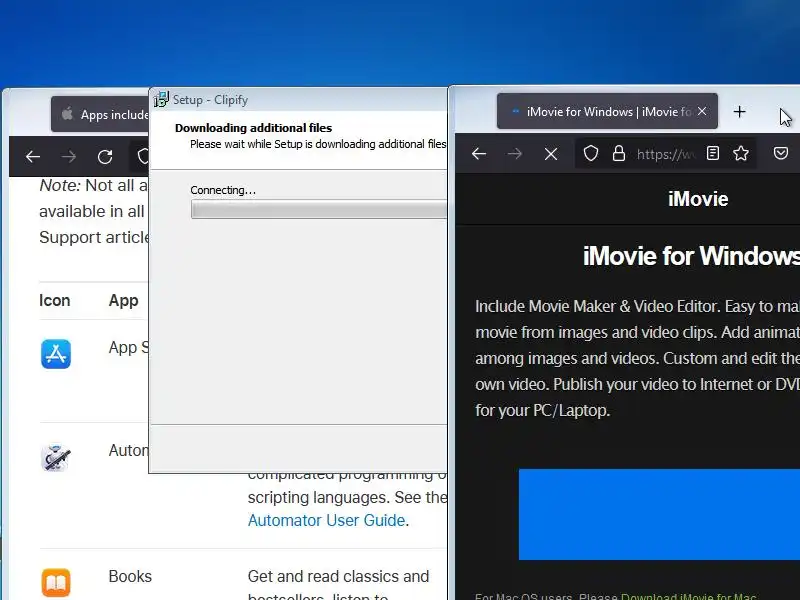Click the orange Books app icon
Viewport: 800px width, 600px height.
[56, 583]
